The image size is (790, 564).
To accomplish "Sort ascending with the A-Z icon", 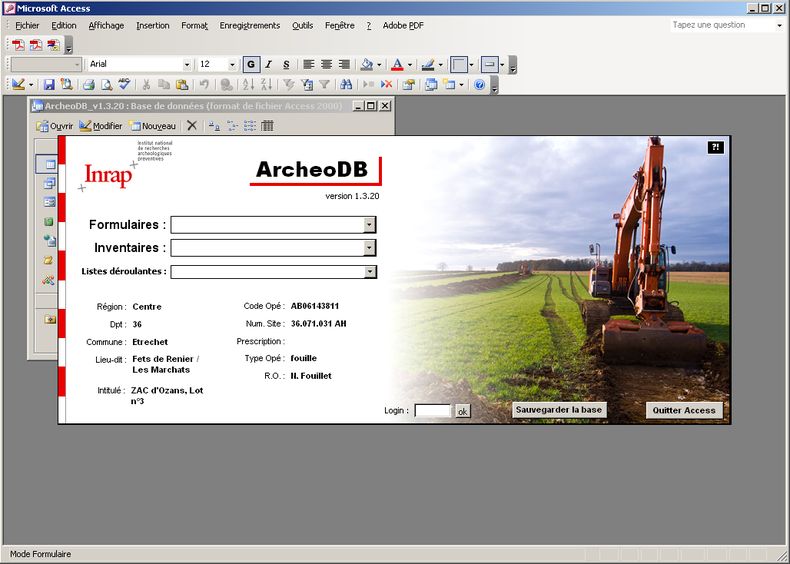I will click(248, 85).
